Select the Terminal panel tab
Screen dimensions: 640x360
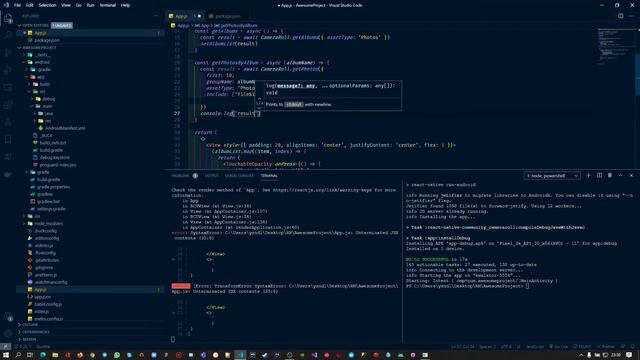(269, 176)
